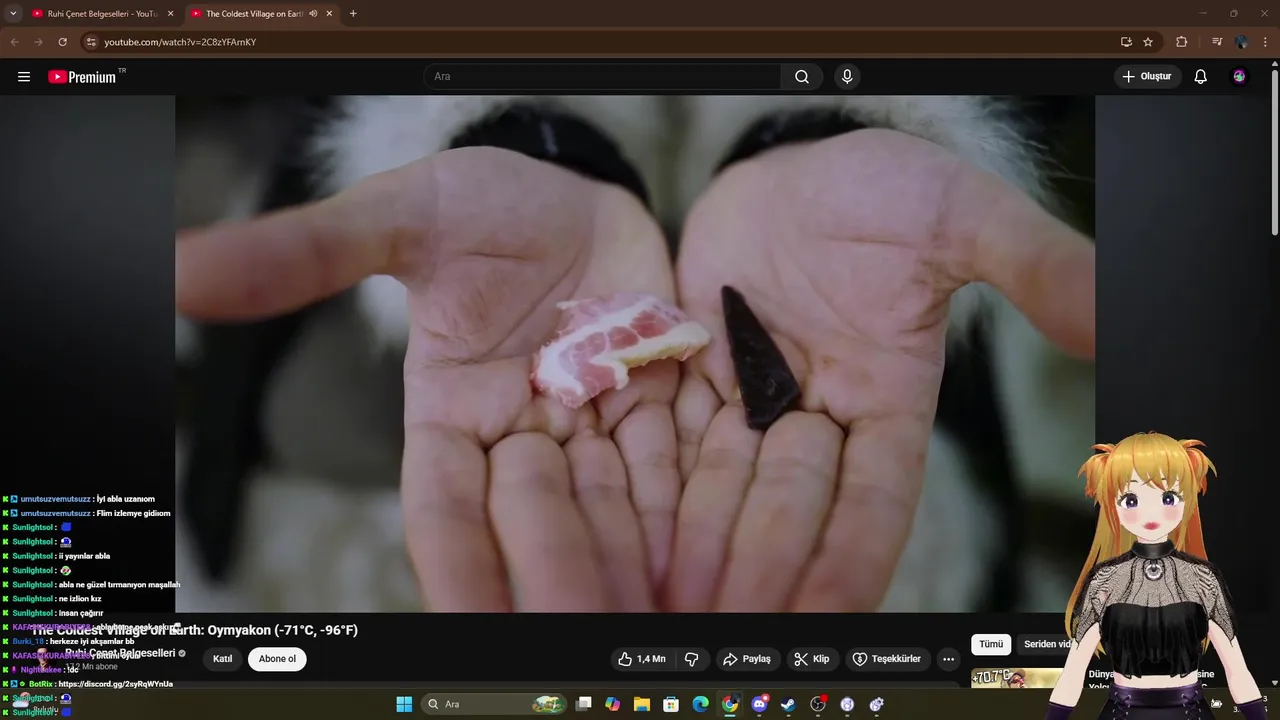Dislike the video with thumbs down
Image resolution: width=1280 pixels, height=720 pixels.
[691, 659]
